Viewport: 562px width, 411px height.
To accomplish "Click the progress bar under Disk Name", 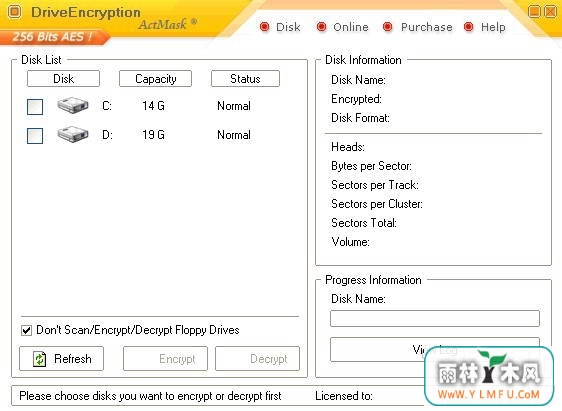I will point(434,319).
